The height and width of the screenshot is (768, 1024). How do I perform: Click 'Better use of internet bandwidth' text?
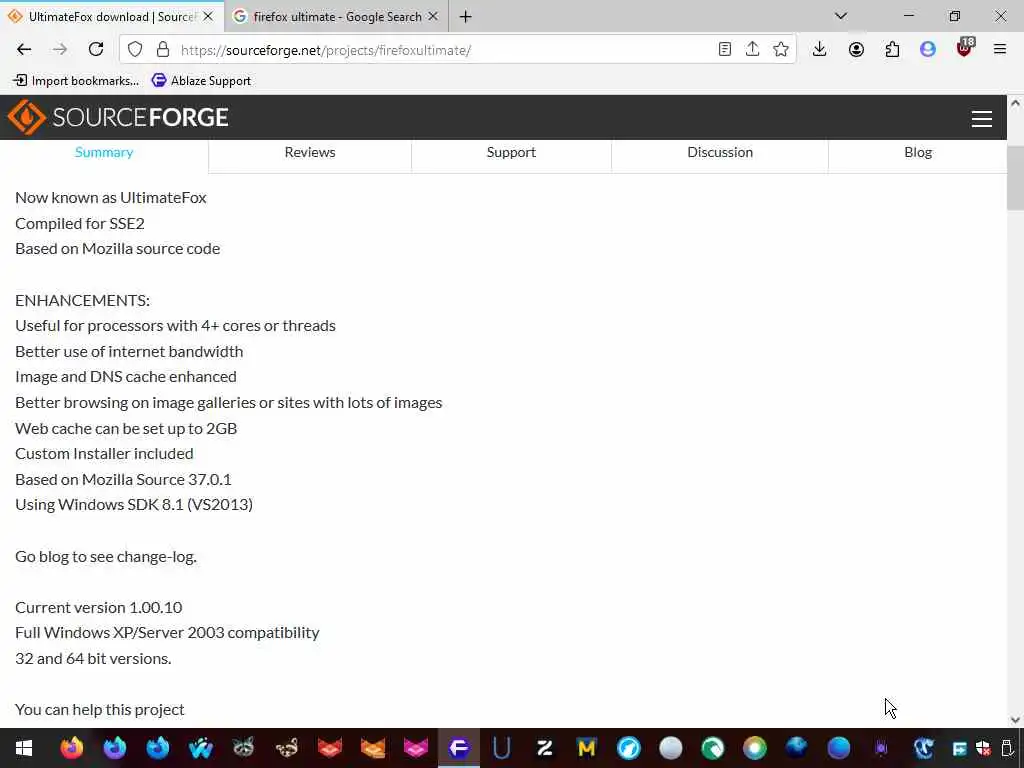129,351
